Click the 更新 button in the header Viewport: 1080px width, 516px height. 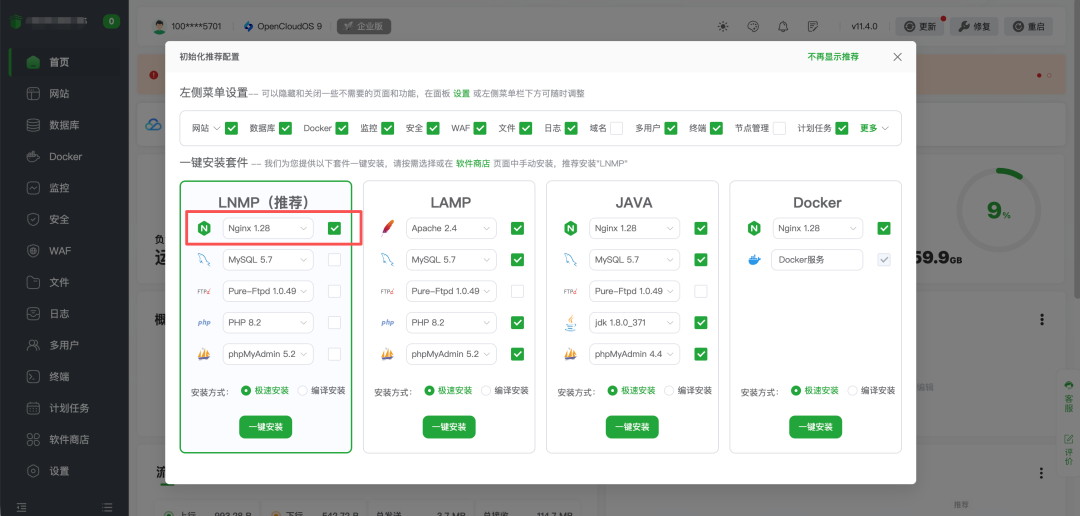[x=920, y=27]
